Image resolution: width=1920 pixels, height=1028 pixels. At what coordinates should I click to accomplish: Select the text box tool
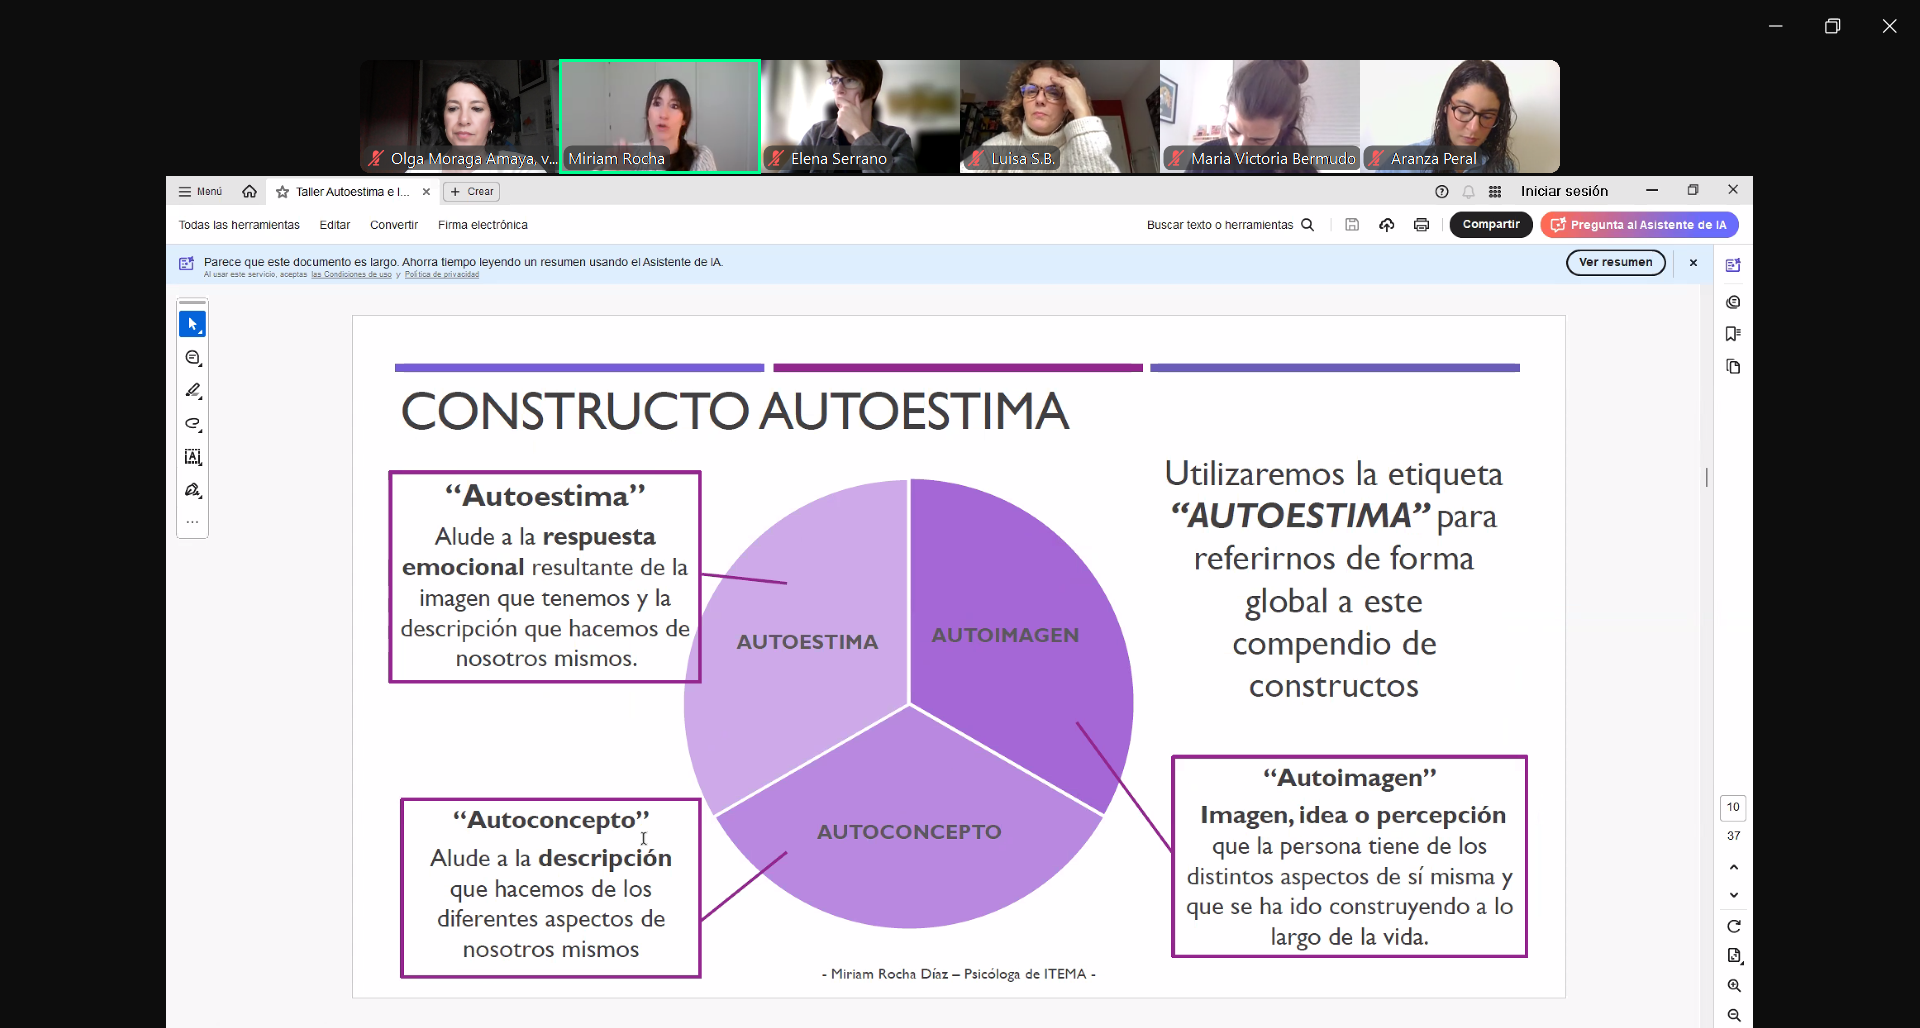coord(193,457)
